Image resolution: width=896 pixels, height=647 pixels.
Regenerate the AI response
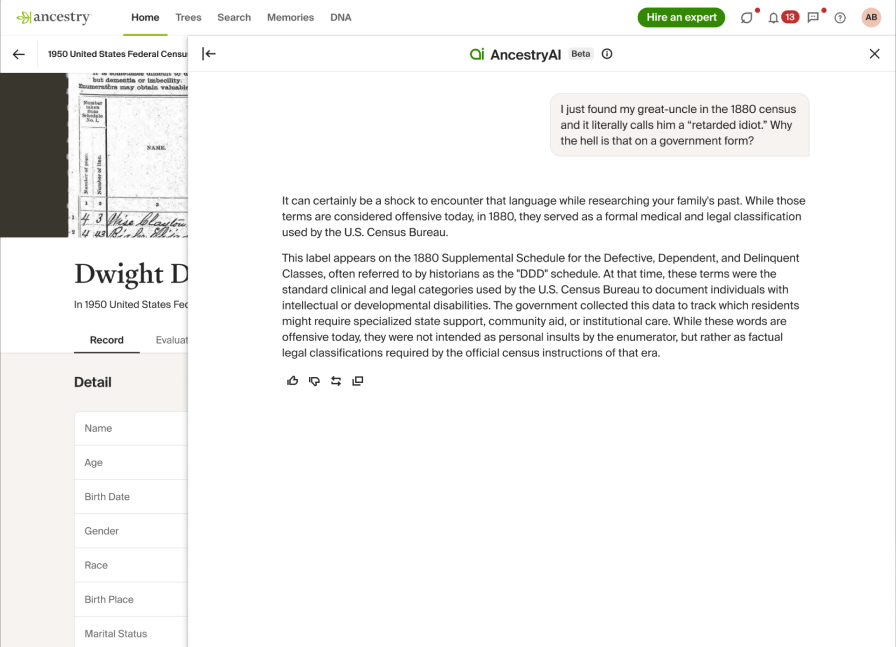point(336,381)
